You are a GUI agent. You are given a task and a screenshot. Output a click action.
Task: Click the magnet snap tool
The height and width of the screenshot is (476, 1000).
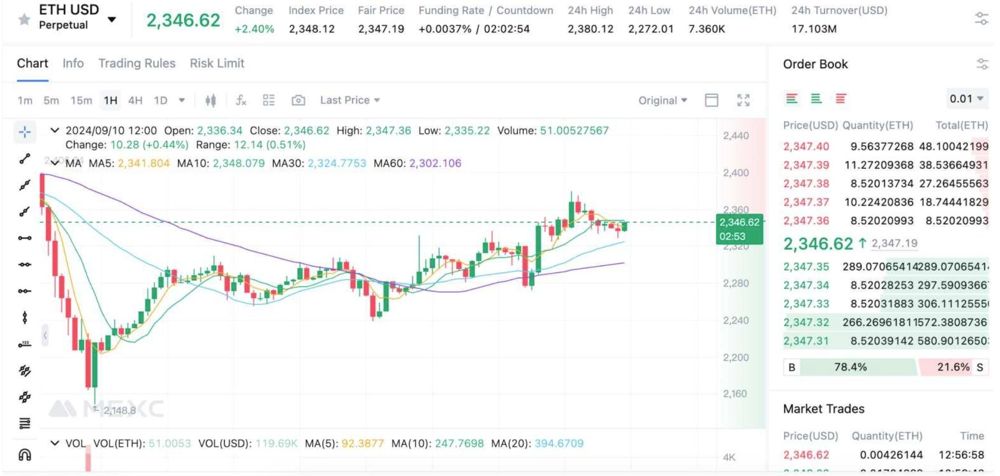[x=25, y=454]
